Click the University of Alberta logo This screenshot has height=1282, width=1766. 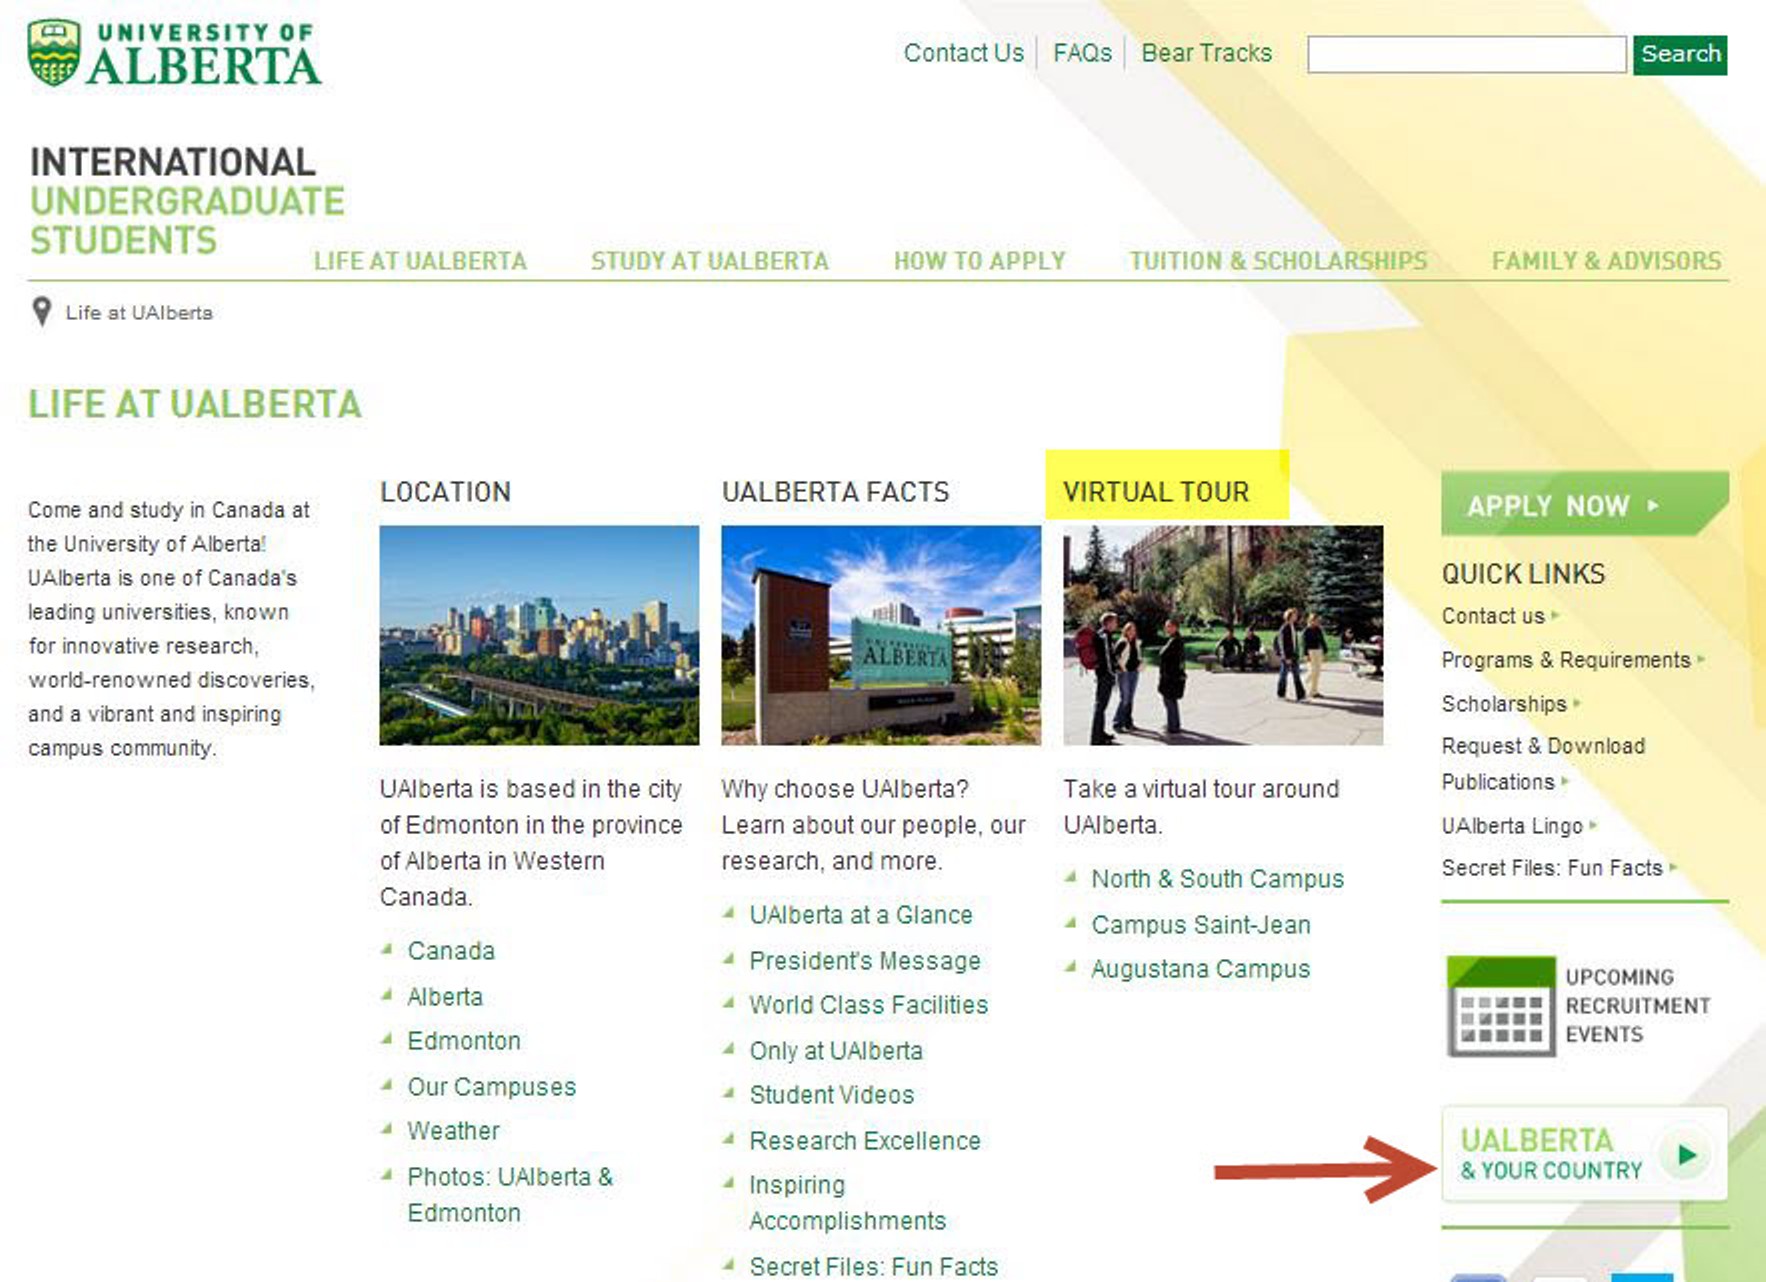coord(174,53)
